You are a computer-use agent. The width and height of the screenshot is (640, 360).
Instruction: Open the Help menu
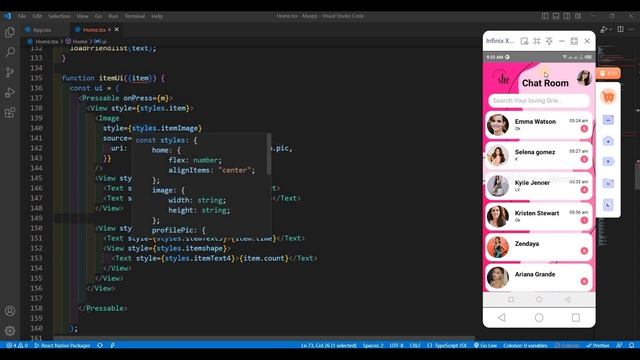[x=157, y=16]
